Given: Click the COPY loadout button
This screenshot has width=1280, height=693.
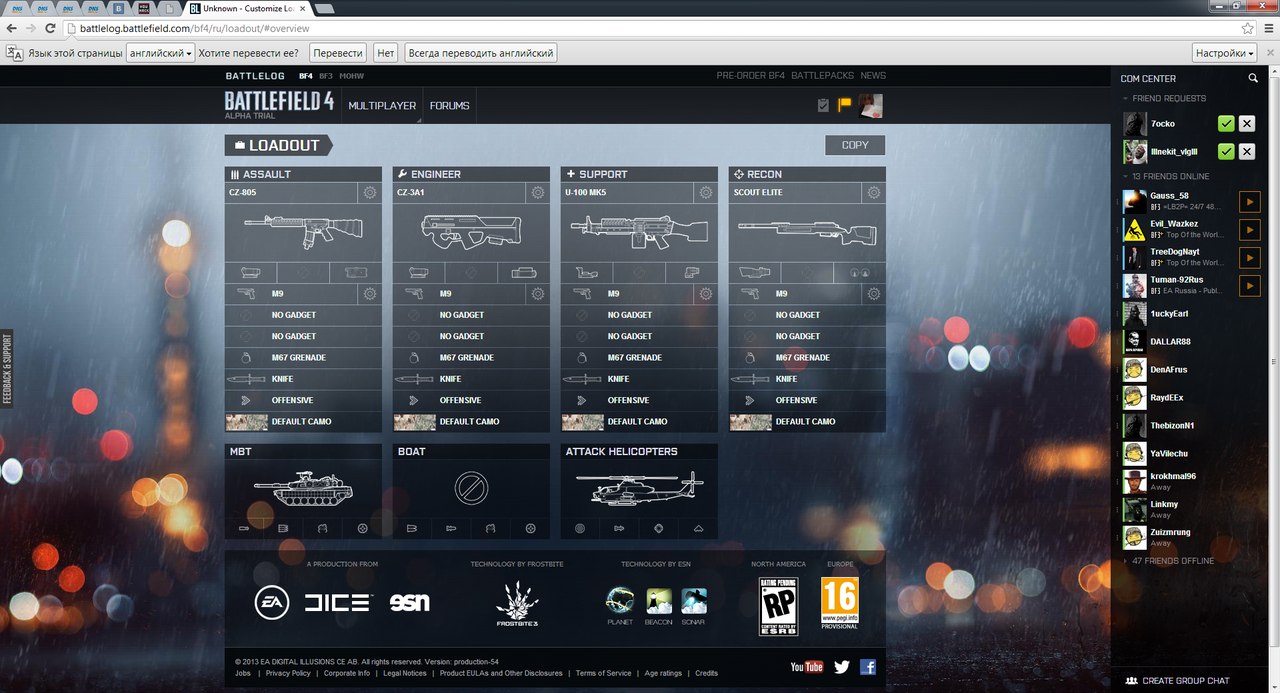Looking at the screenshot, I should (x=855, y=145).
